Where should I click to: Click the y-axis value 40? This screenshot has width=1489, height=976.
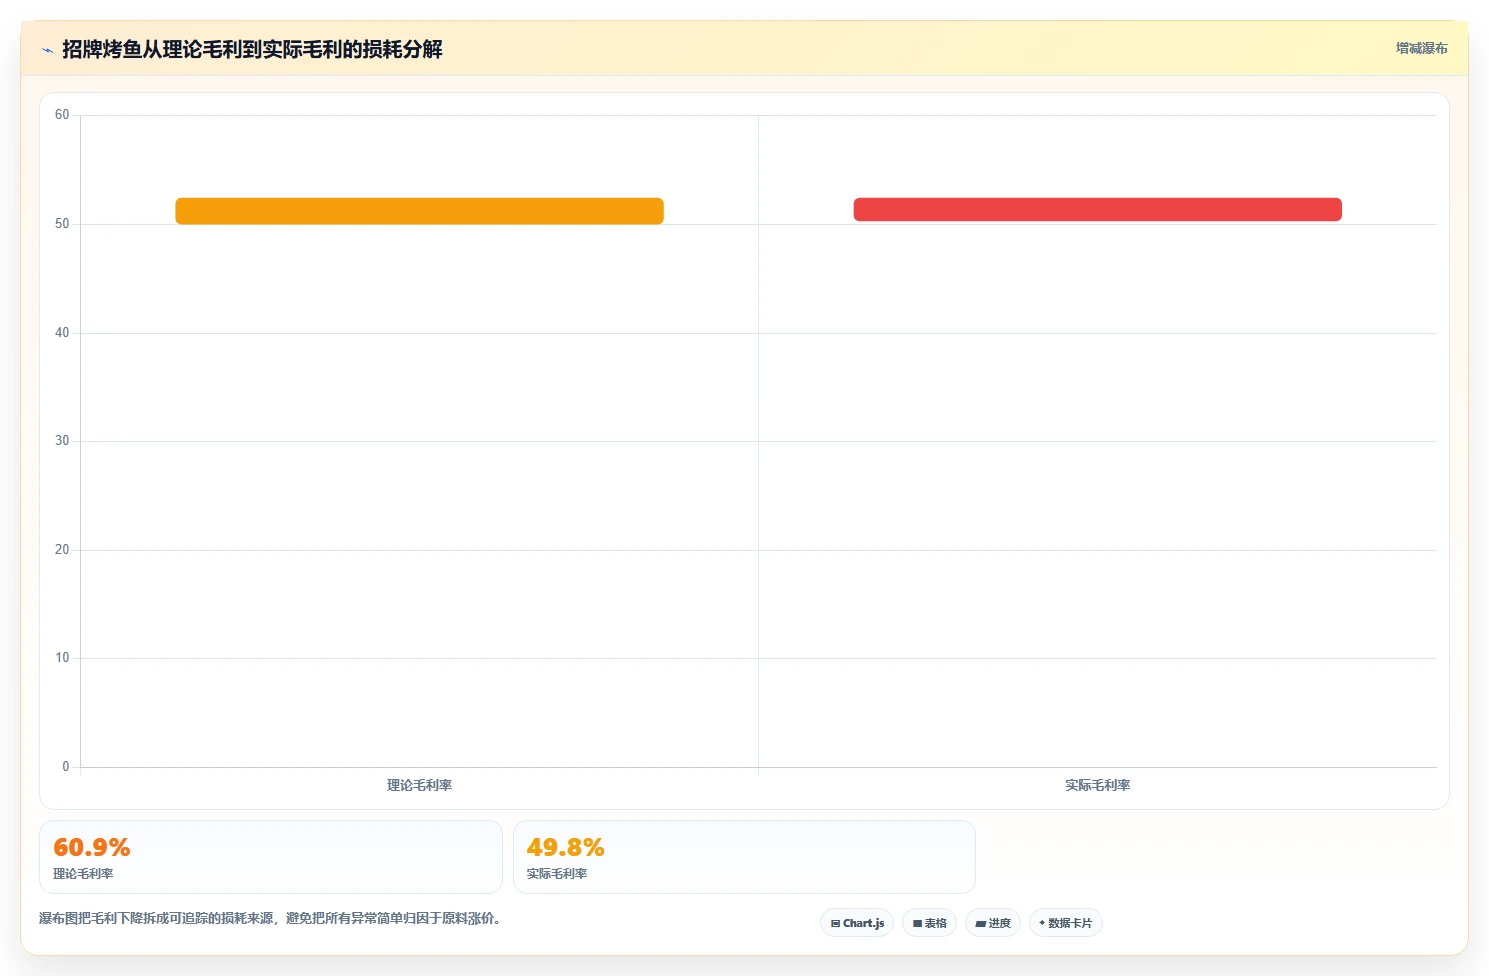62,333
